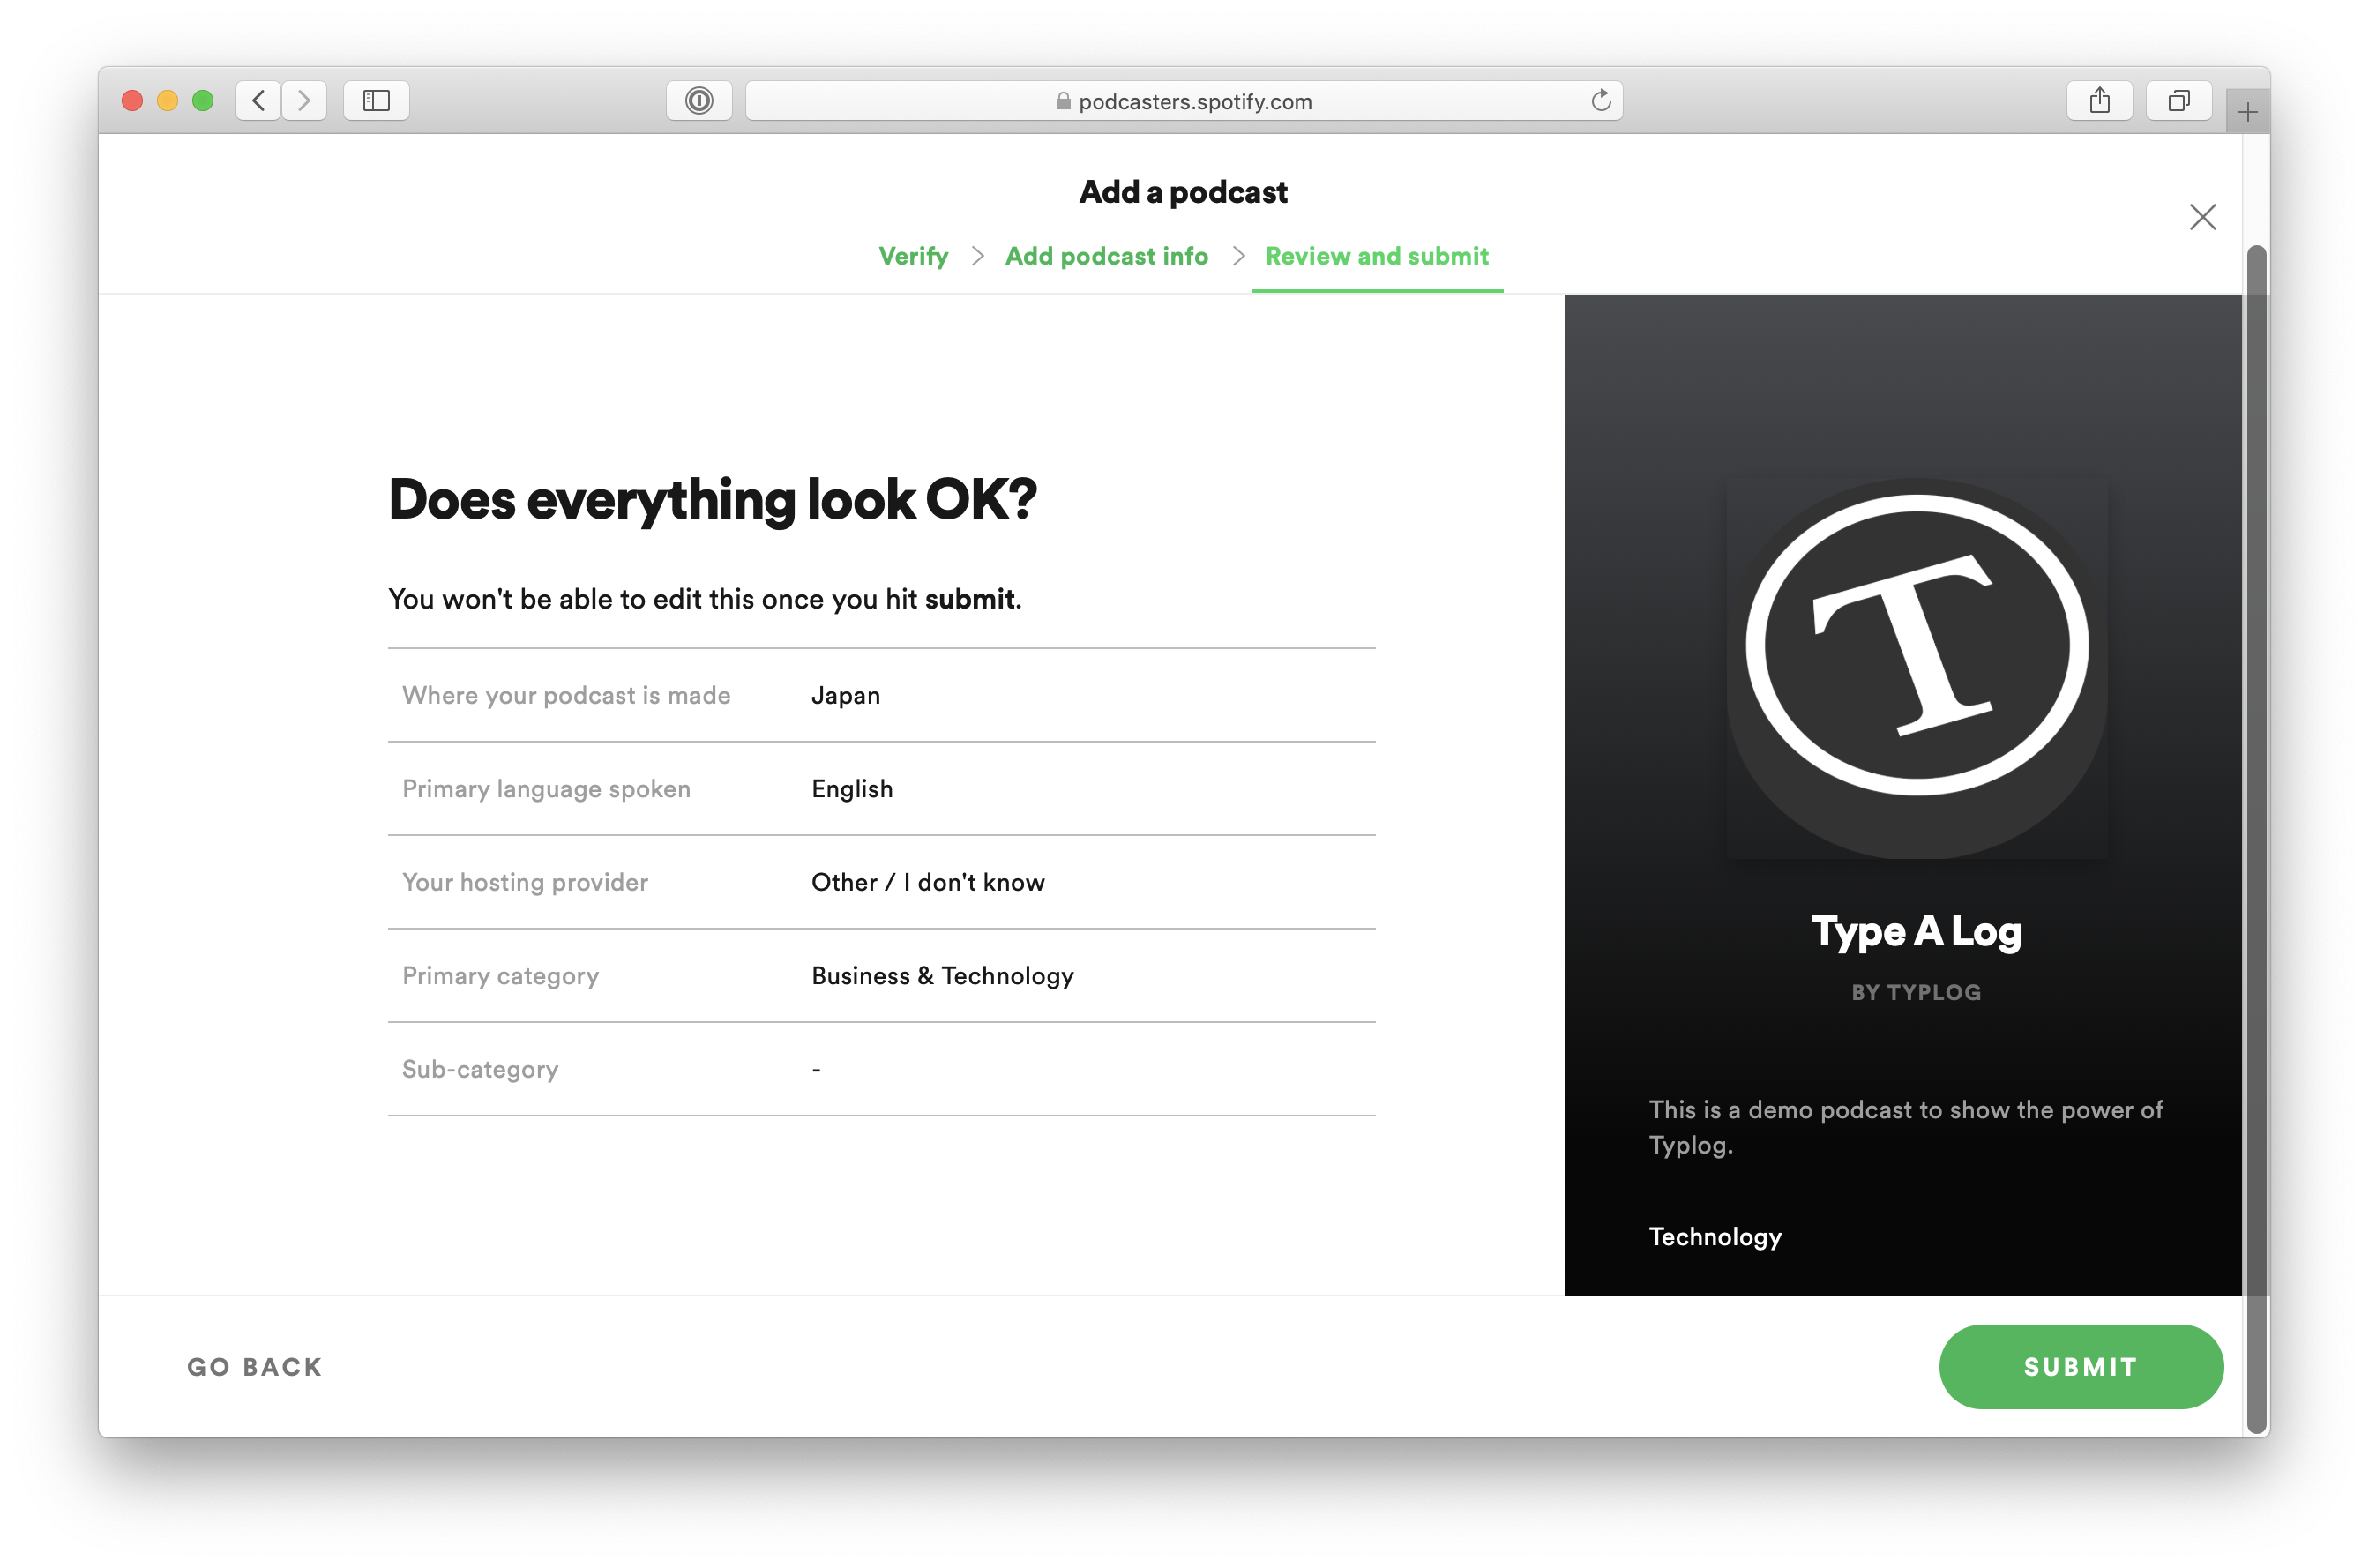Click the chevron after Verify

tap(977, 256)
